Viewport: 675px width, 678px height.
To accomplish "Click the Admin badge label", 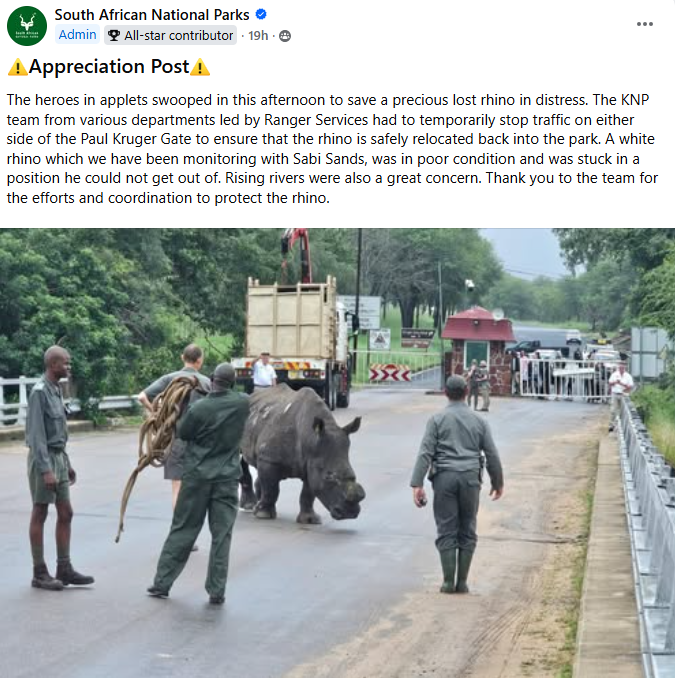I will [77, 35].
